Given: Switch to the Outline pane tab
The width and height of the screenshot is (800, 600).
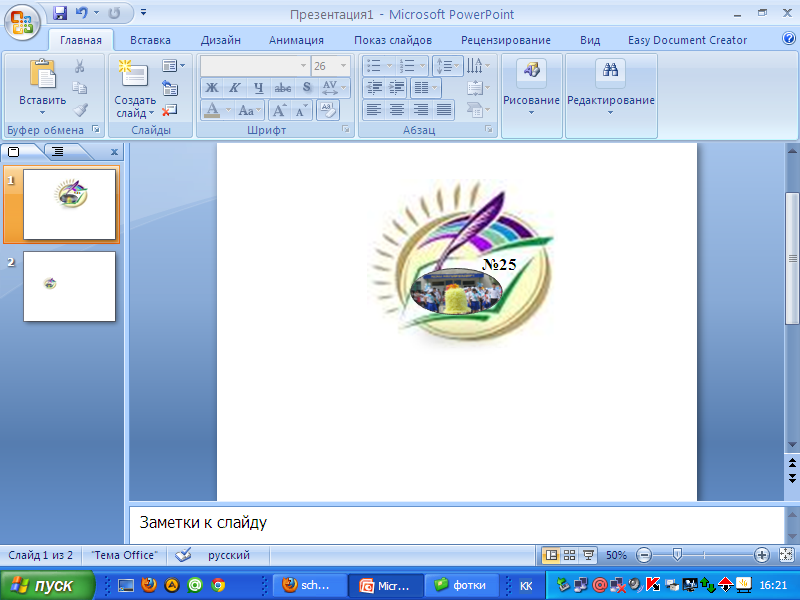Looking at the screenshot, I should click(58, 152).
